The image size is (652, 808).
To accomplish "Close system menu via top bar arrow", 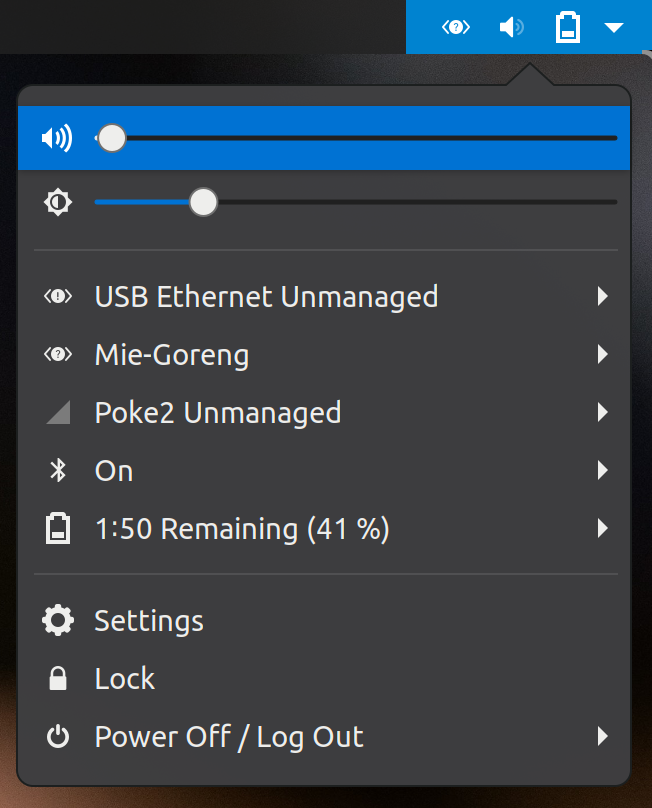I will [614, 27].
